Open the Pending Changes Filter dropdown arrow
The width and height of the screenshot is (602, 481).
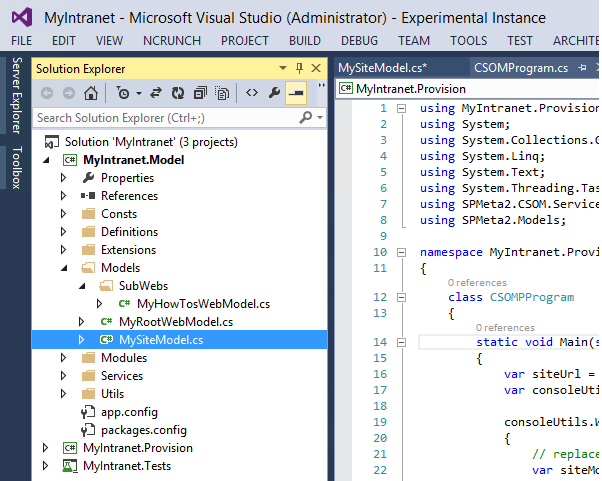click(x=139, y=93)
